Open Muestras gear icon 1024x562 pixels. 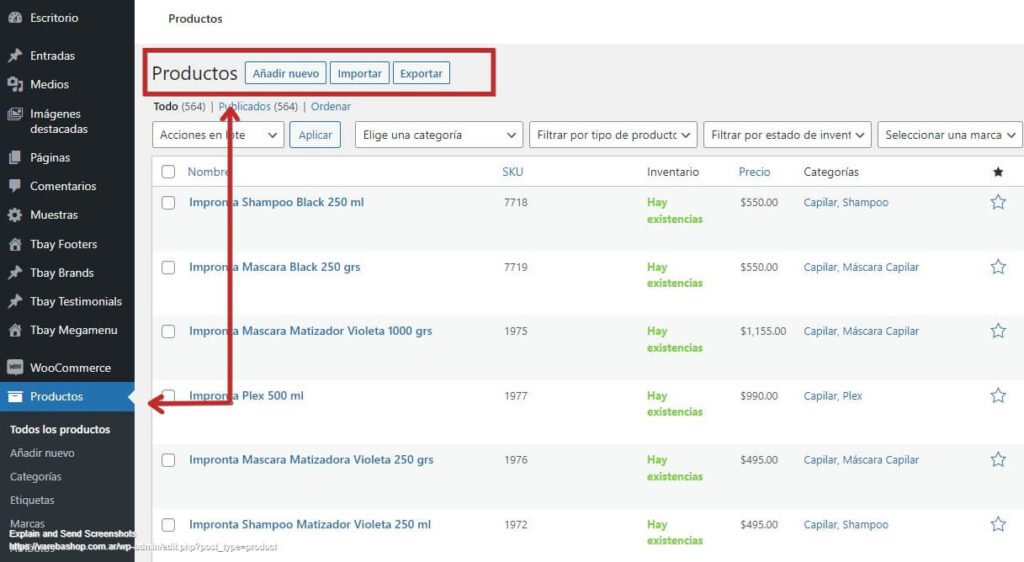tap(14, 215)
